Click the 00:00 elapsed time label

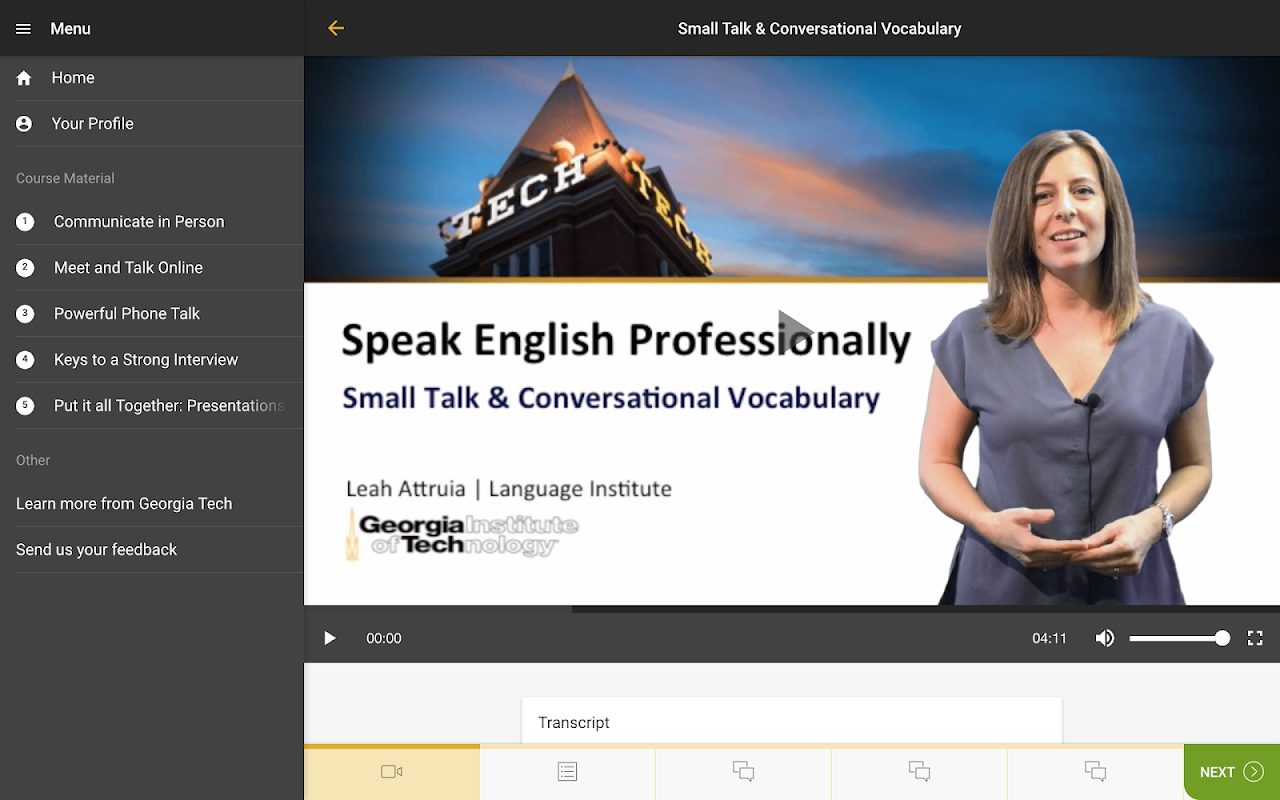[x=384, y=638]
